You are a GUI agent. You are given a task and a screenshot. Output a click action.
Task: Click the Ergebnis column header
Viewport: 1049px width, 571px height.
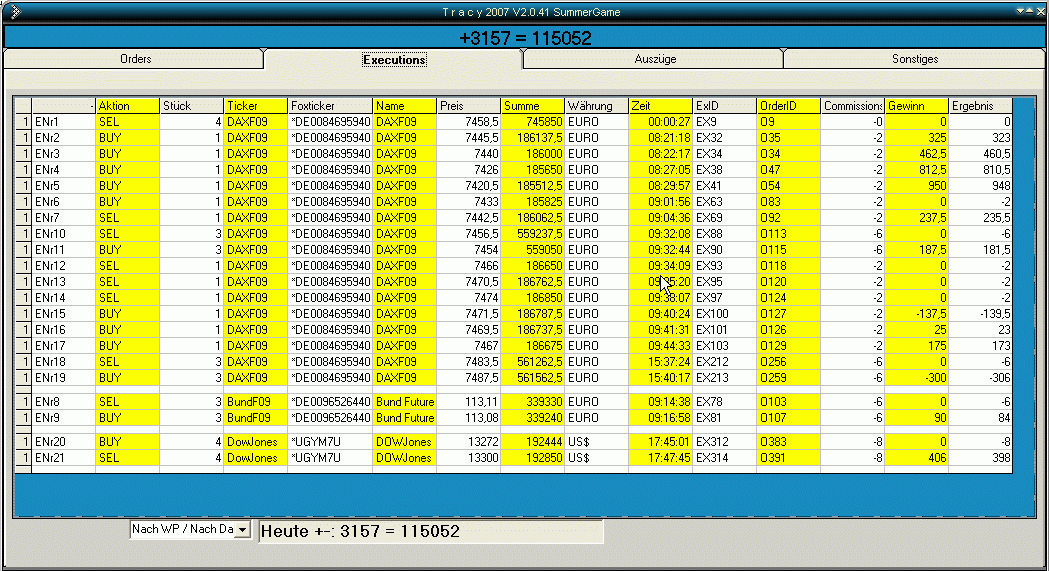[x=980, y=106]
